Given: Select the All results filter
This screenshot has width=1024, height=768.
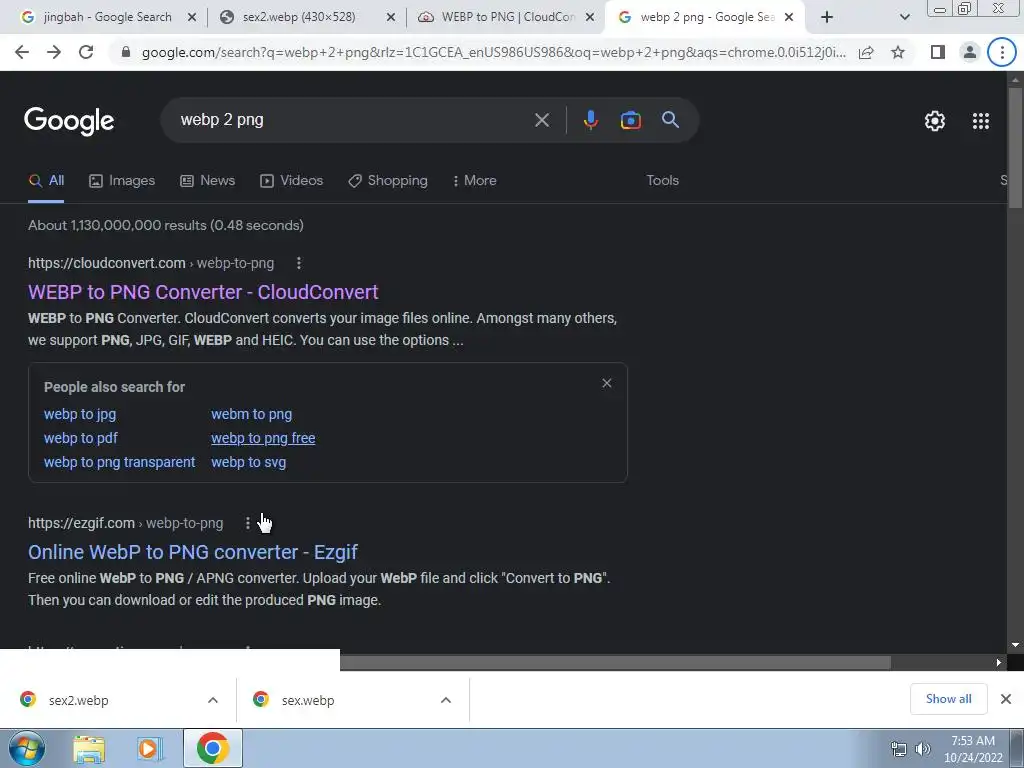Looking at the screenshot, I should point(46,181).
